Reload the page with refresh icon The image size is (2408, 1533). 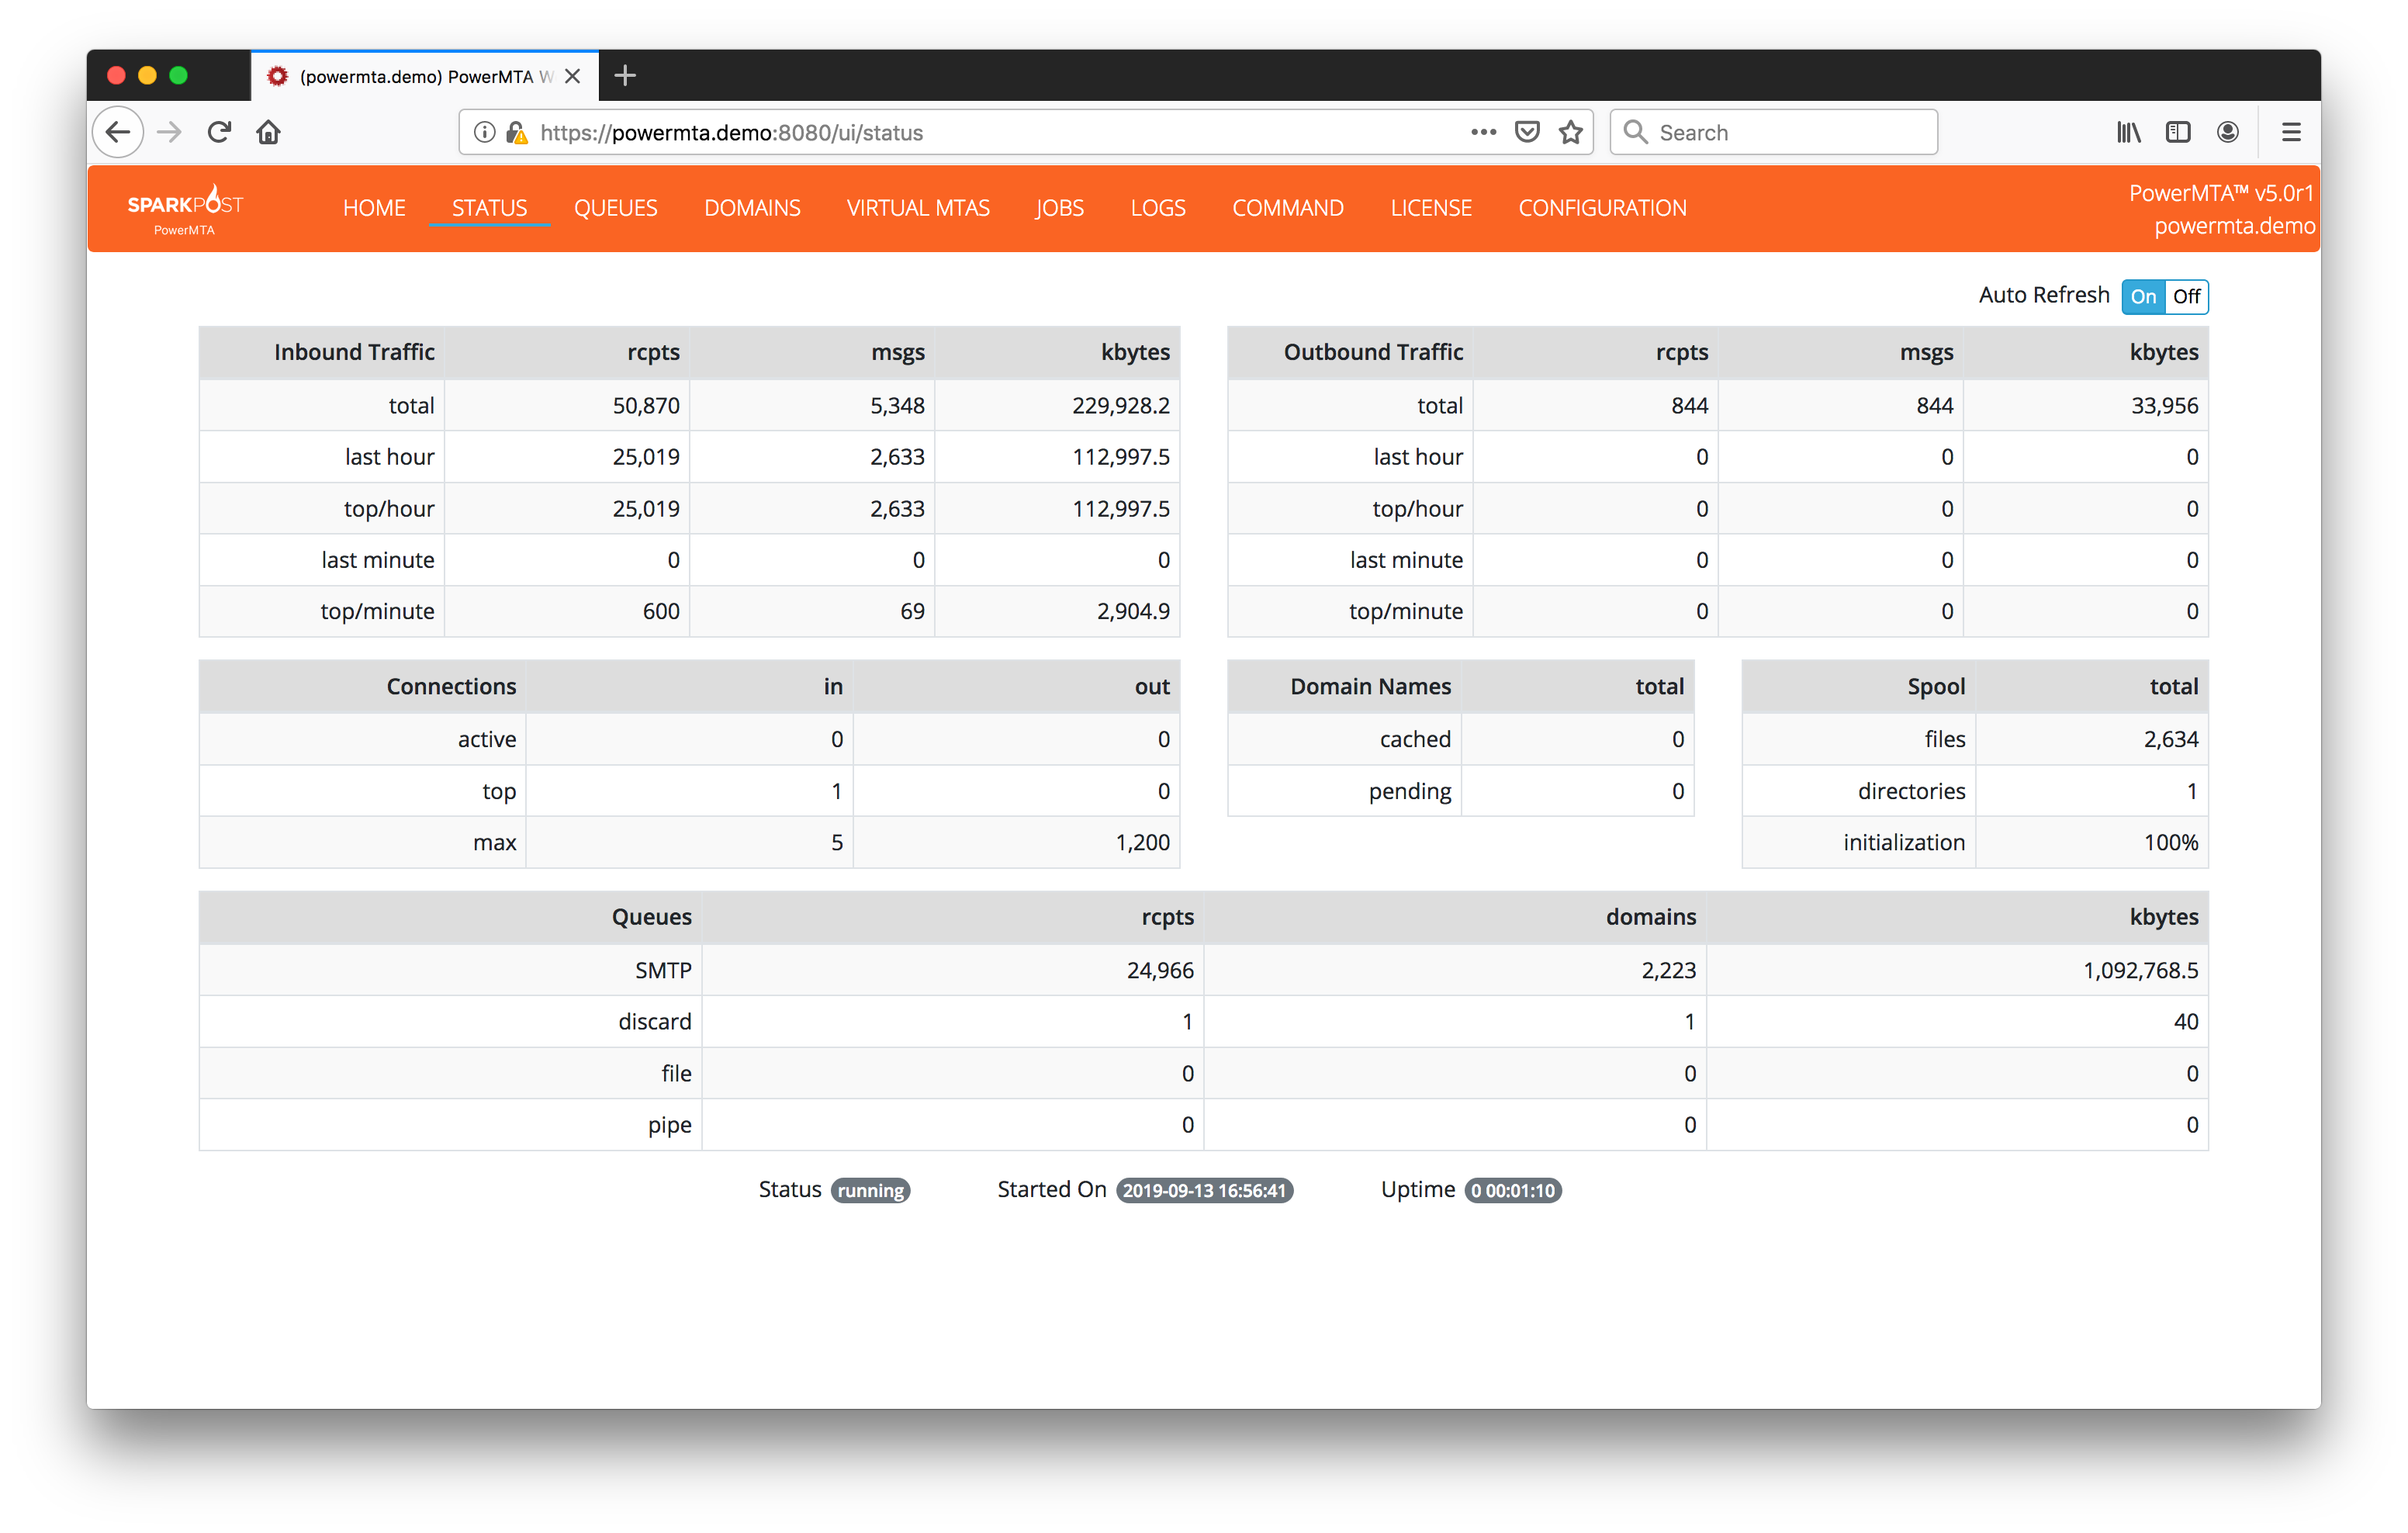click(x=219, y=132)
